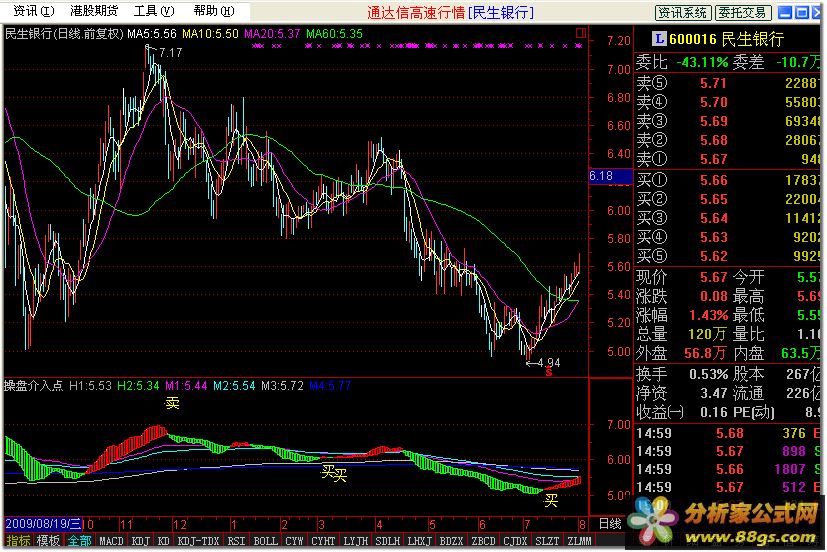Screen dimensions: 827x552
Task: Switch to the LYJH indicator
Action: pyautogui.click(x=355, y=540)
